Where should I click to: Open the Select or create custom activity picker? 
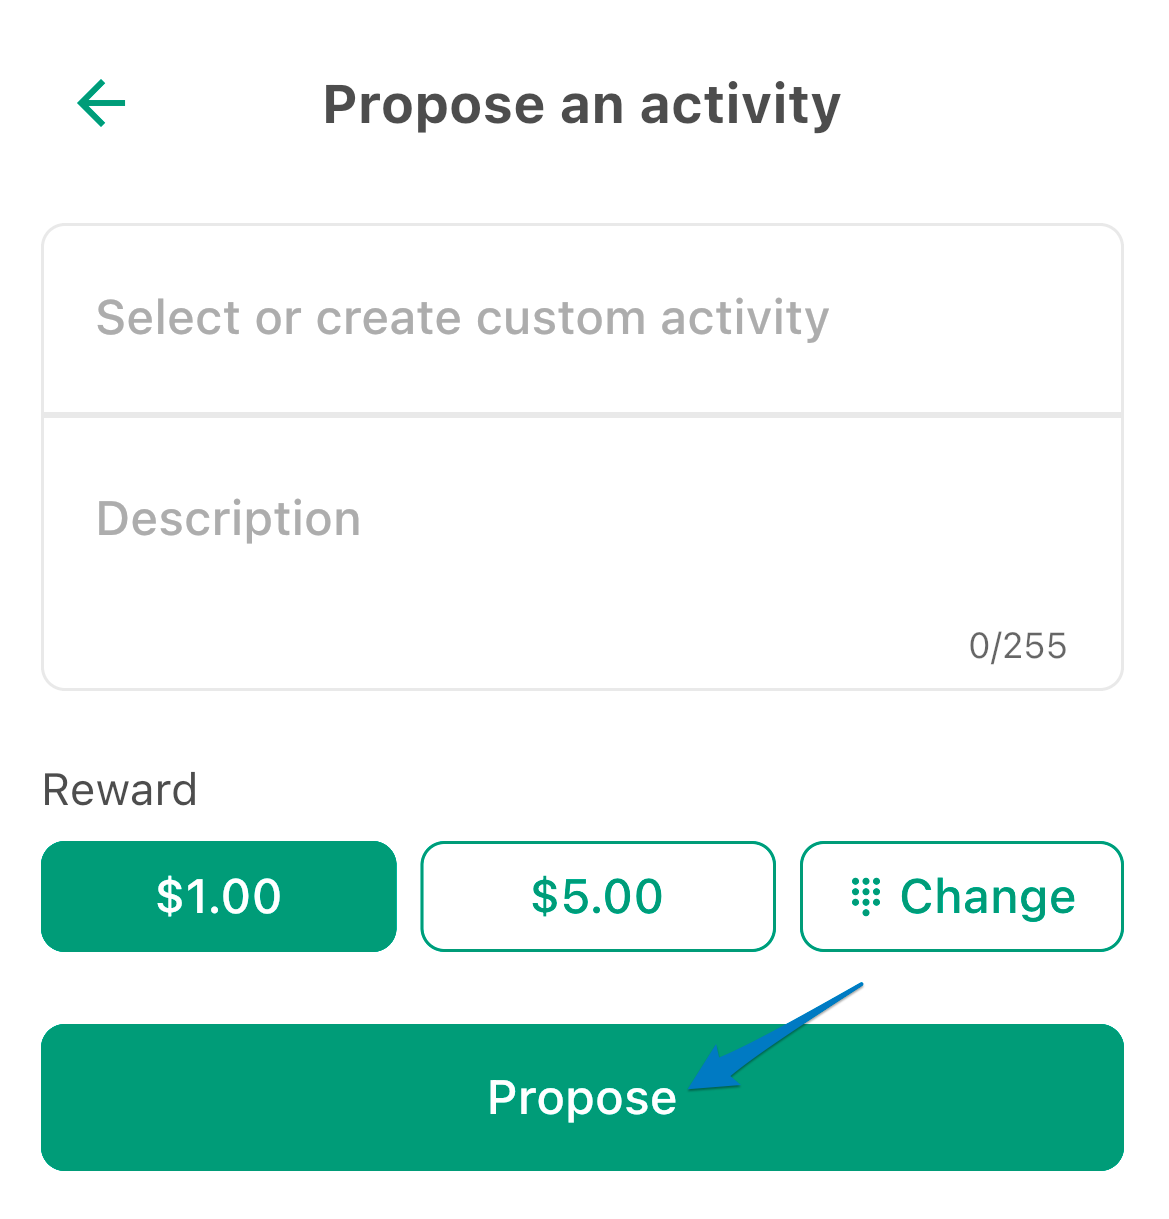(582, 318)
